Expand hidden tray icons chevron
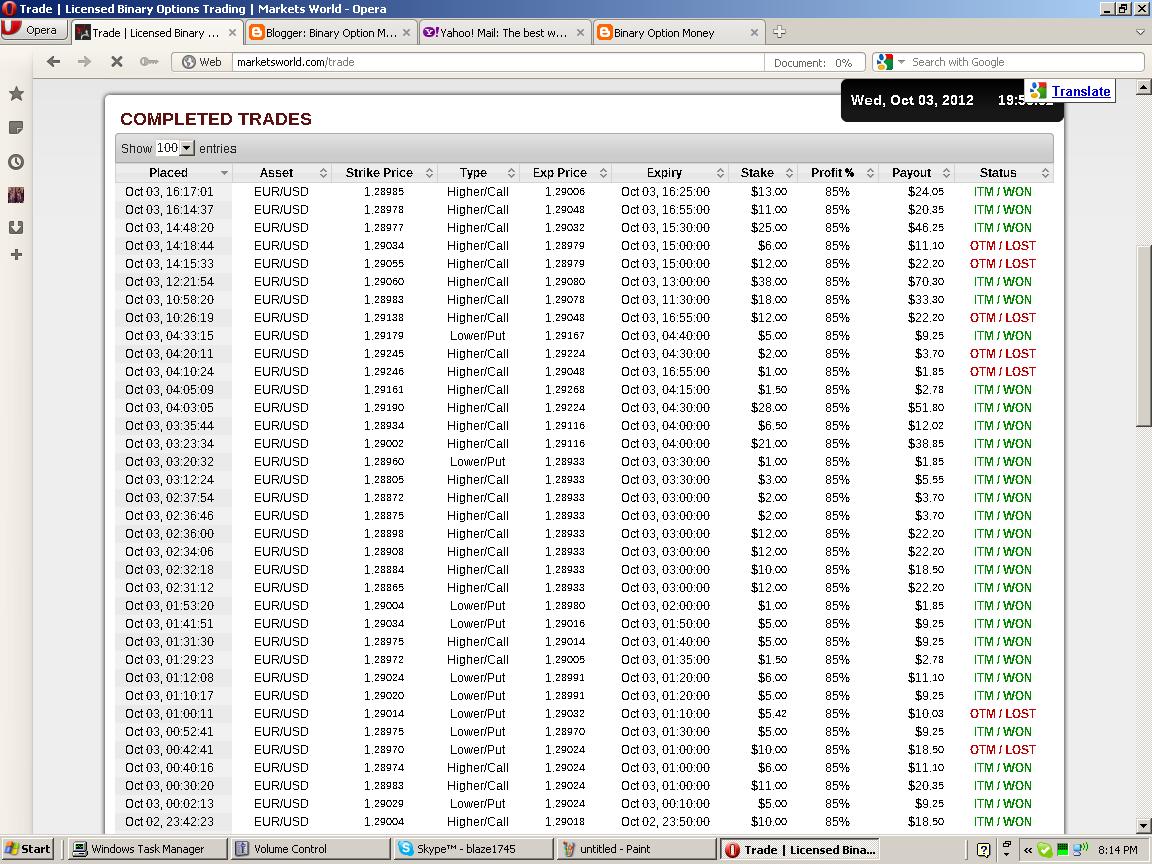 (1028, 850)
